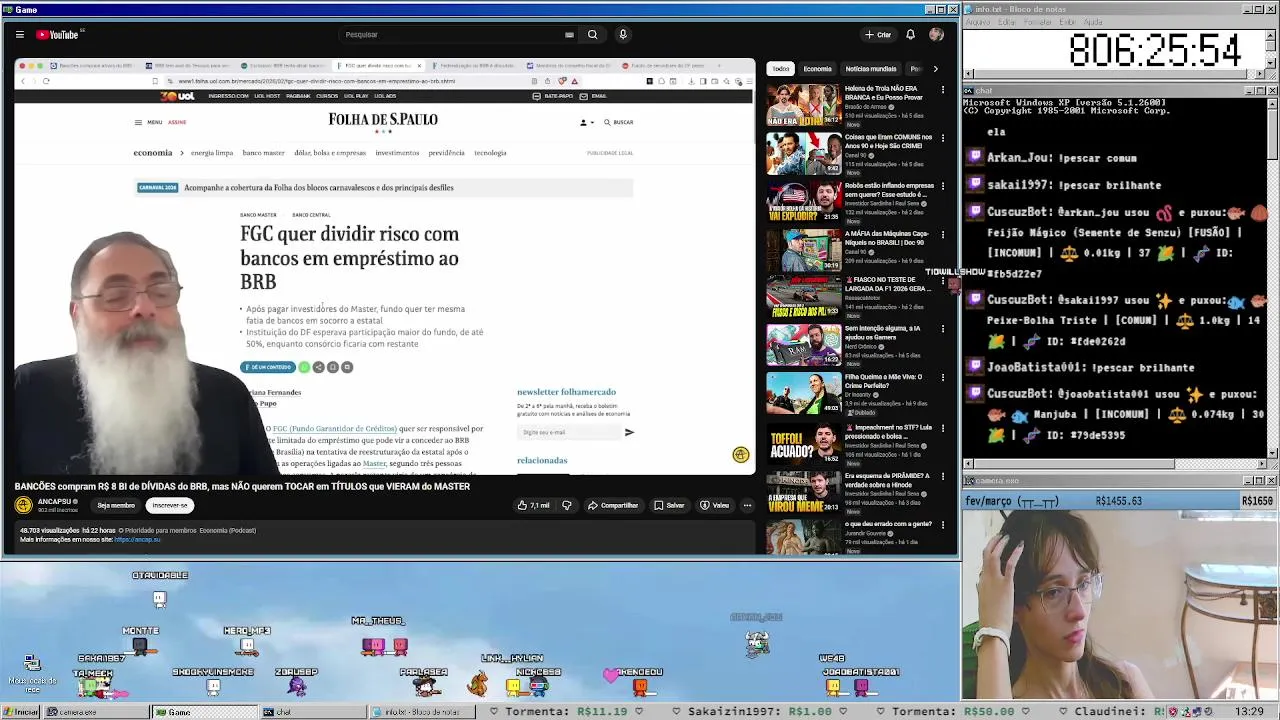1280x720 pixels.
Task: Open the Helena de Troia video thumbnail
Action: point(804,105)
